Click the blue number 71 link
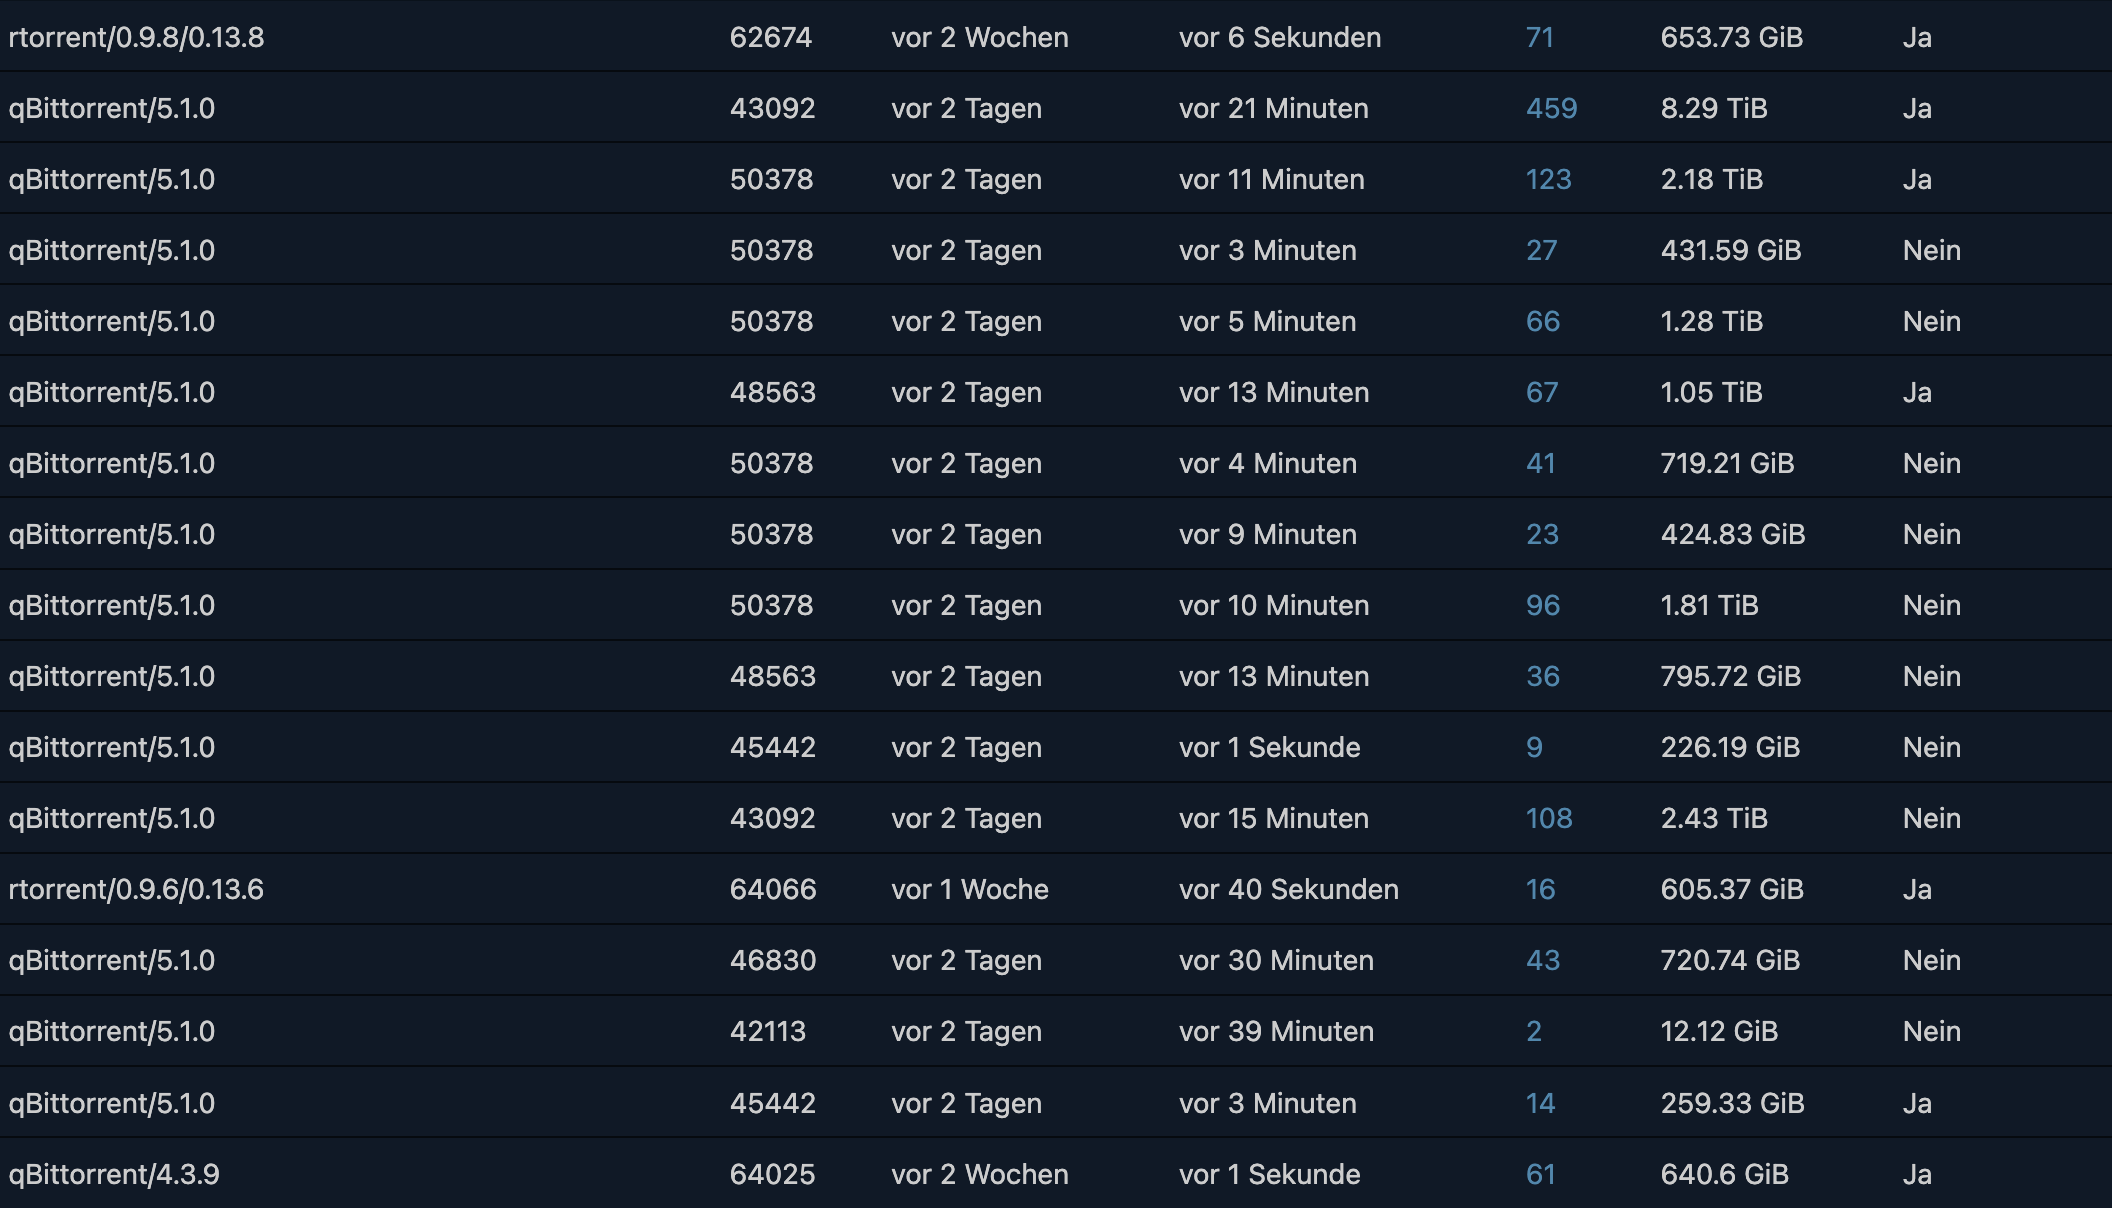 coord(1540,37)
